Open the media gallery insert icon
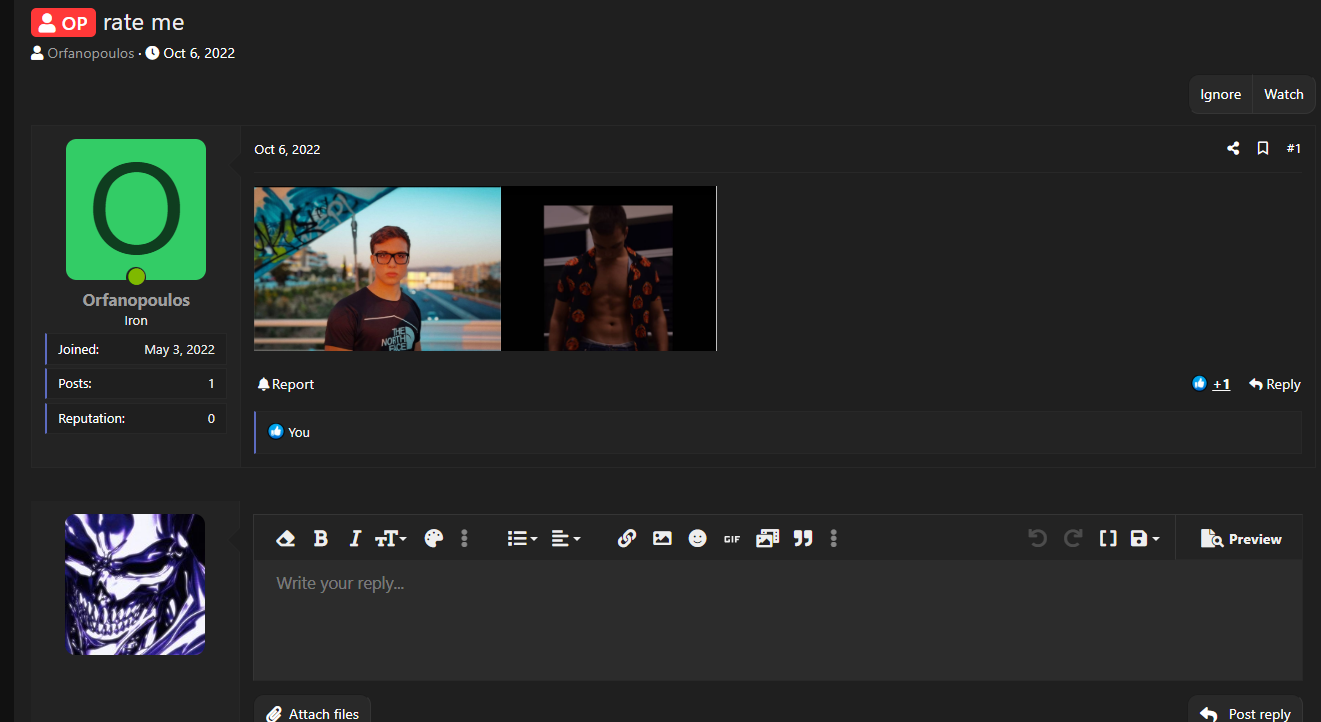Screen dimensions: 1321x722 coord(767,539)
